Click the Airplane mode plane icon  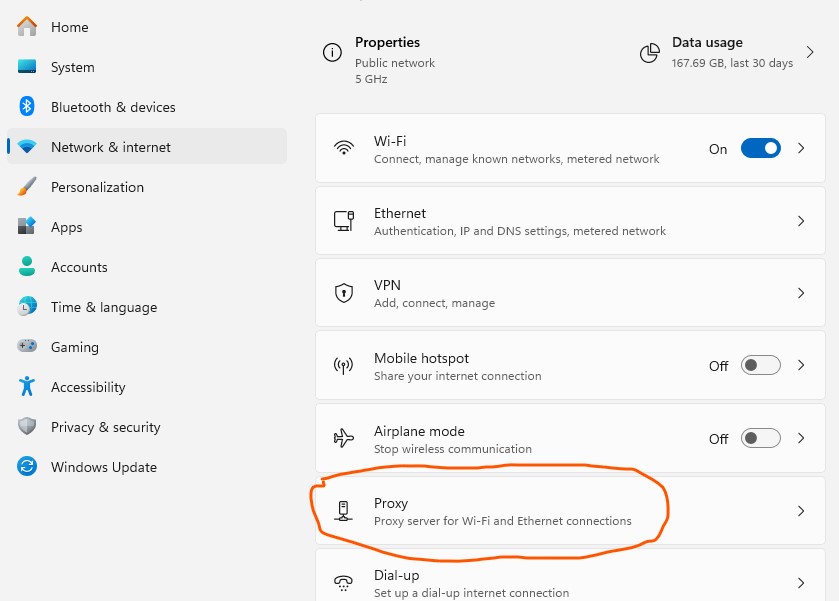tap(344, 438)
